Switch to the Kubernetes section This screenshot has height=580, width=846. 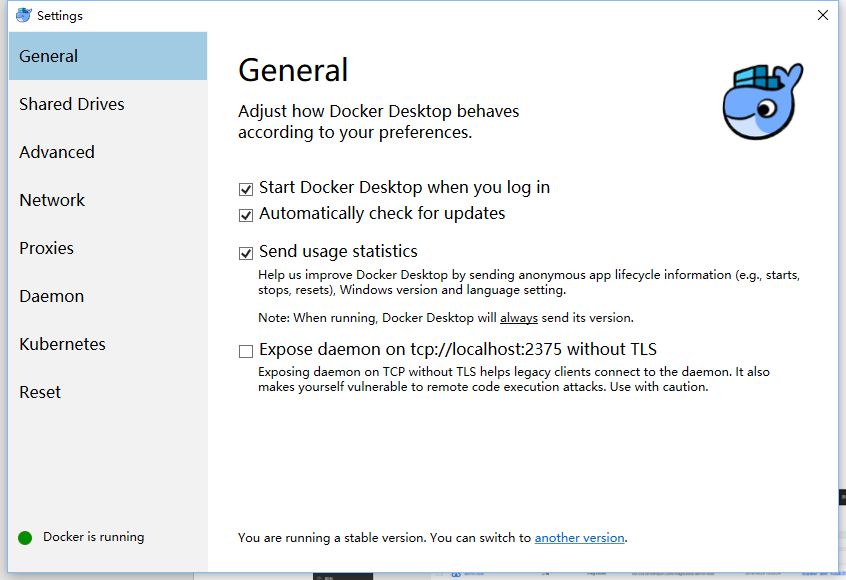(108, 344)
